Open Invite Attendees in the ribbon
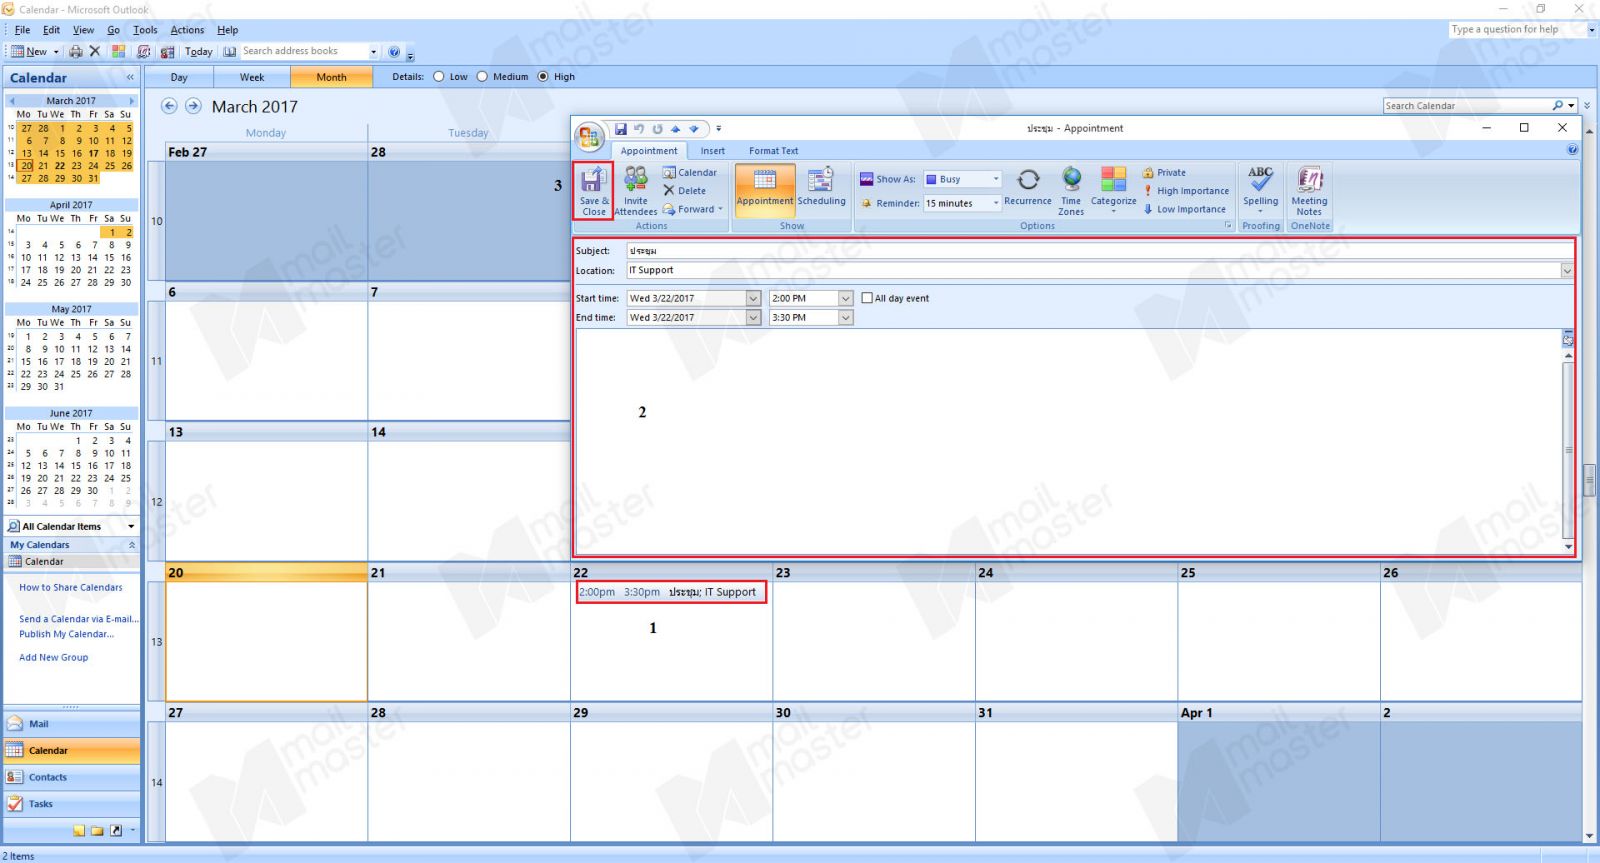Image resolution: width=1600 pixels, height=863 pixels. [x=636, y=191]
